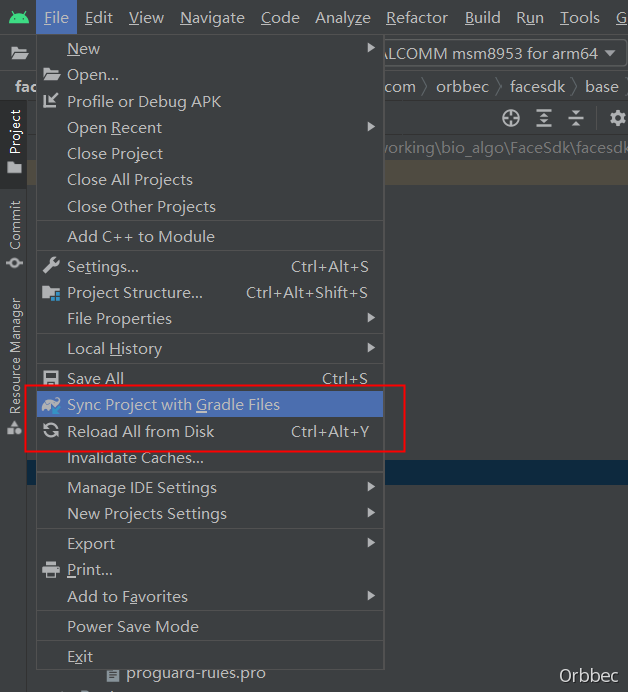Viewport: 628px width, 692px height.
Task: Choose Exit from File menu
Action: point(210,656)
